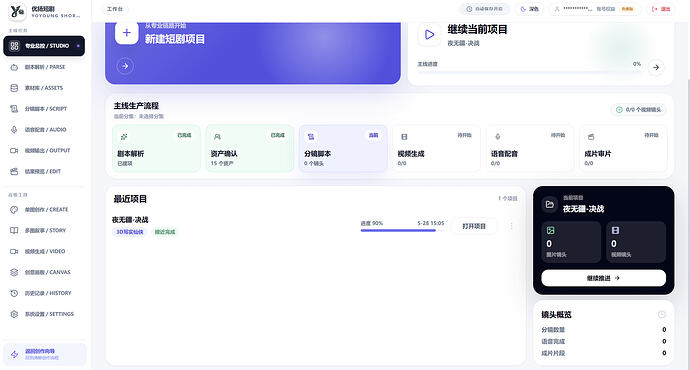Click the 0/0 个视频镜头 status badge
The image size is (690, 370).
point(639,110)
